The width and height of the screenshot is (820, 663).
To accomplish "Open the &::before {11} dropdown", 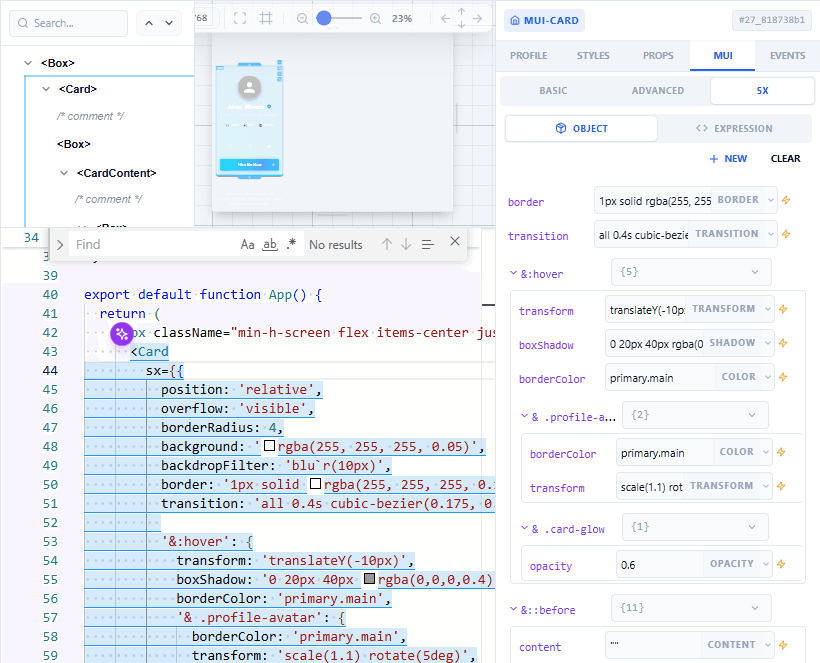I will coord(691,608).
